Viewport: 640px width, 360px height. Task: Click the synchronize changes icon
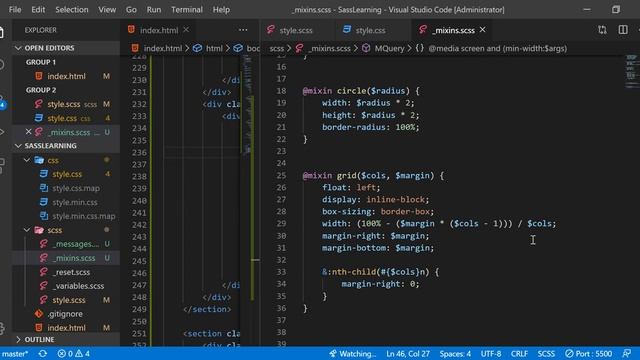[x=43, y=354]
